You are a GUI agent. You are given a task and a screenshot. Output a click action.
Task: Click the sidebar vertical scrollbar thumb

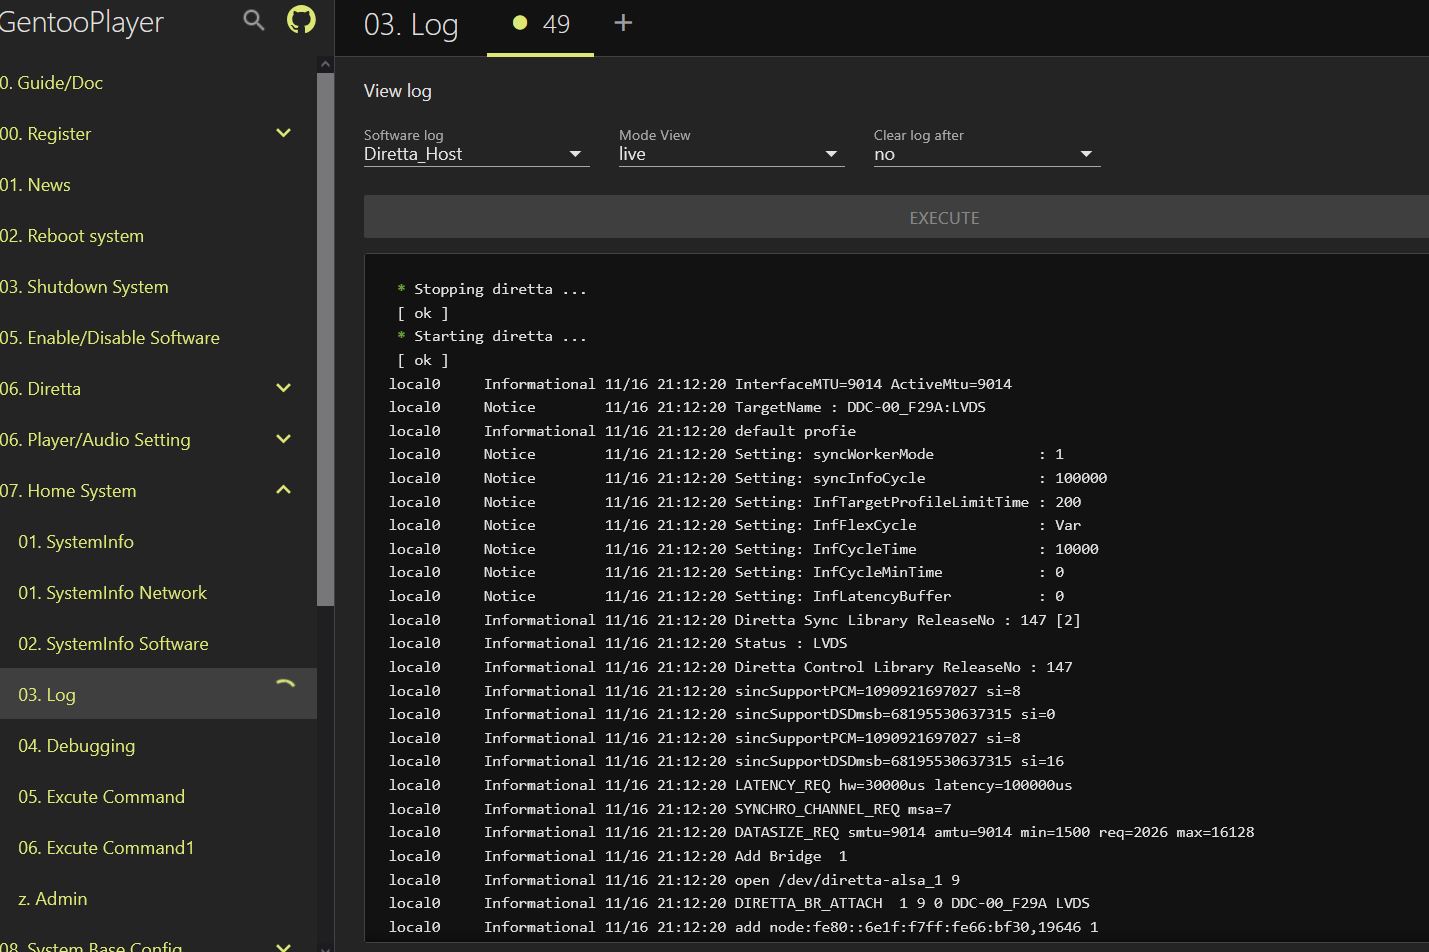325,338
